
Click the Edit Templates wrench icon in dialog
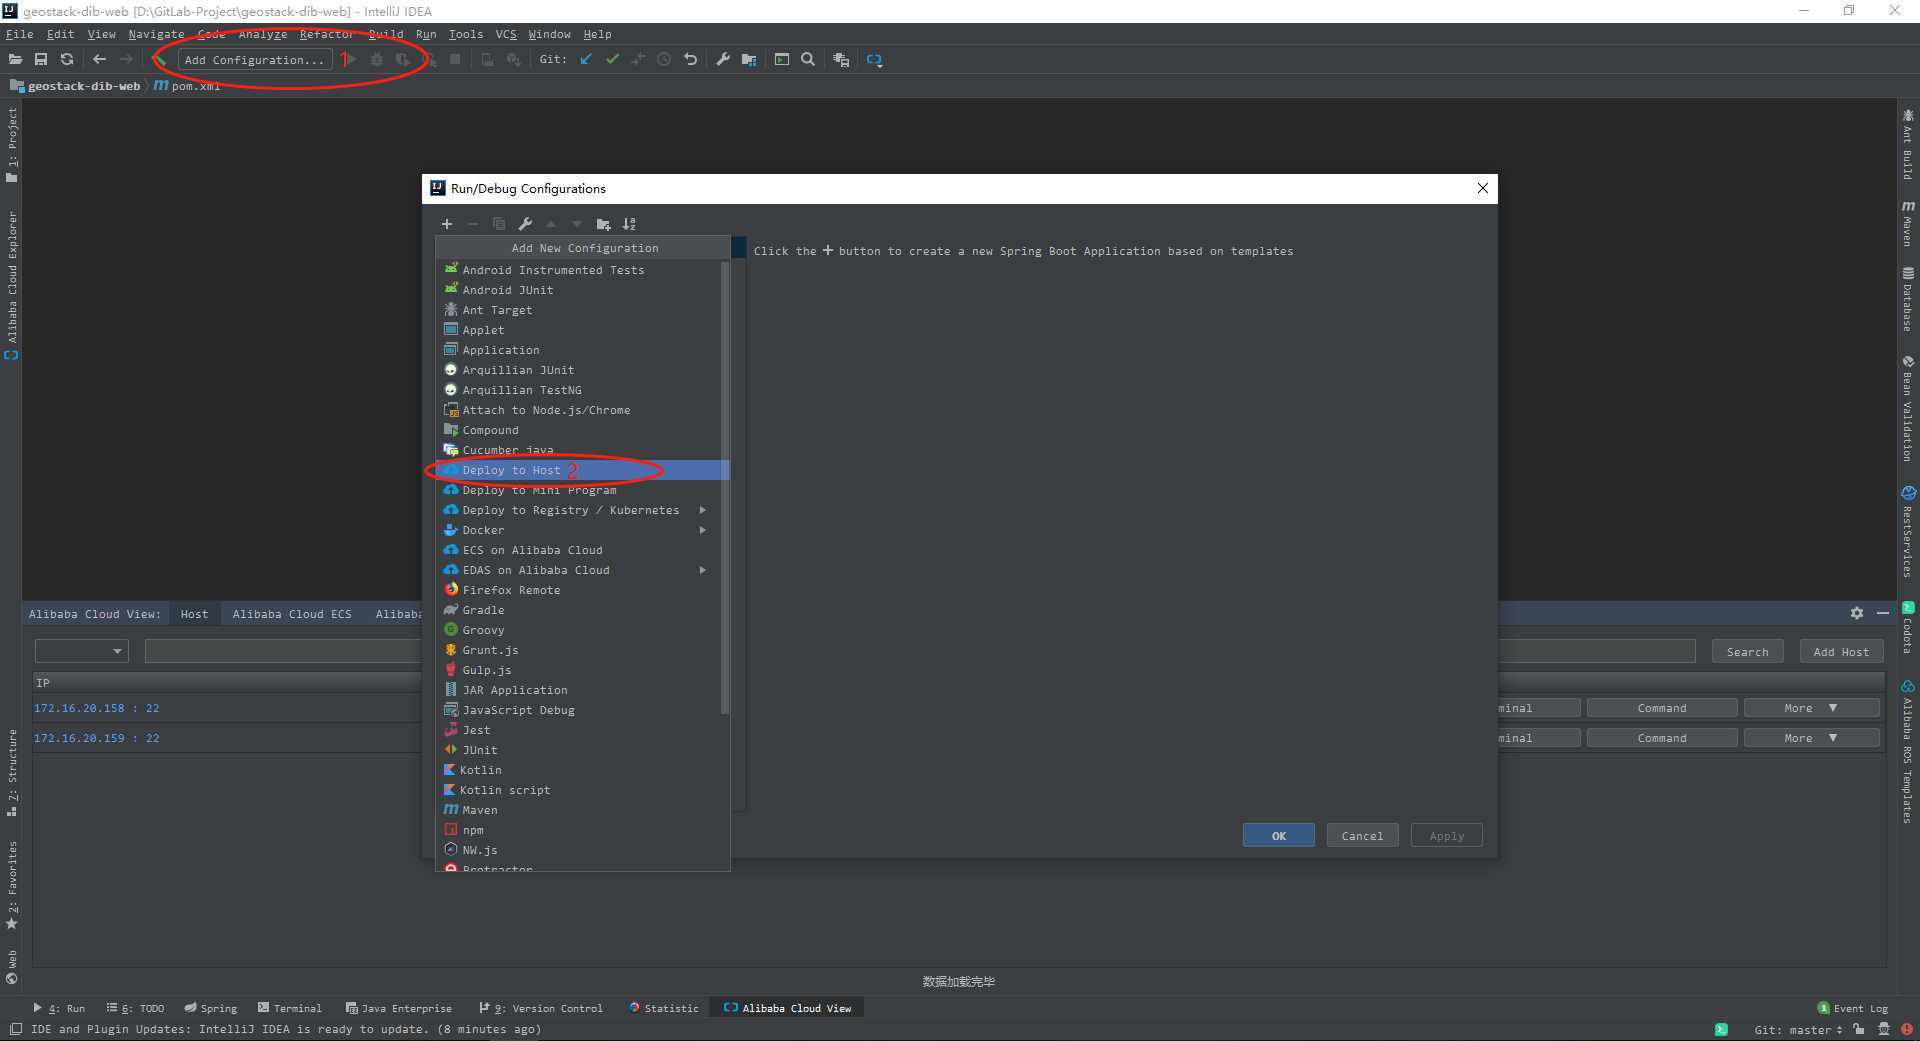[x=525, y=224]
